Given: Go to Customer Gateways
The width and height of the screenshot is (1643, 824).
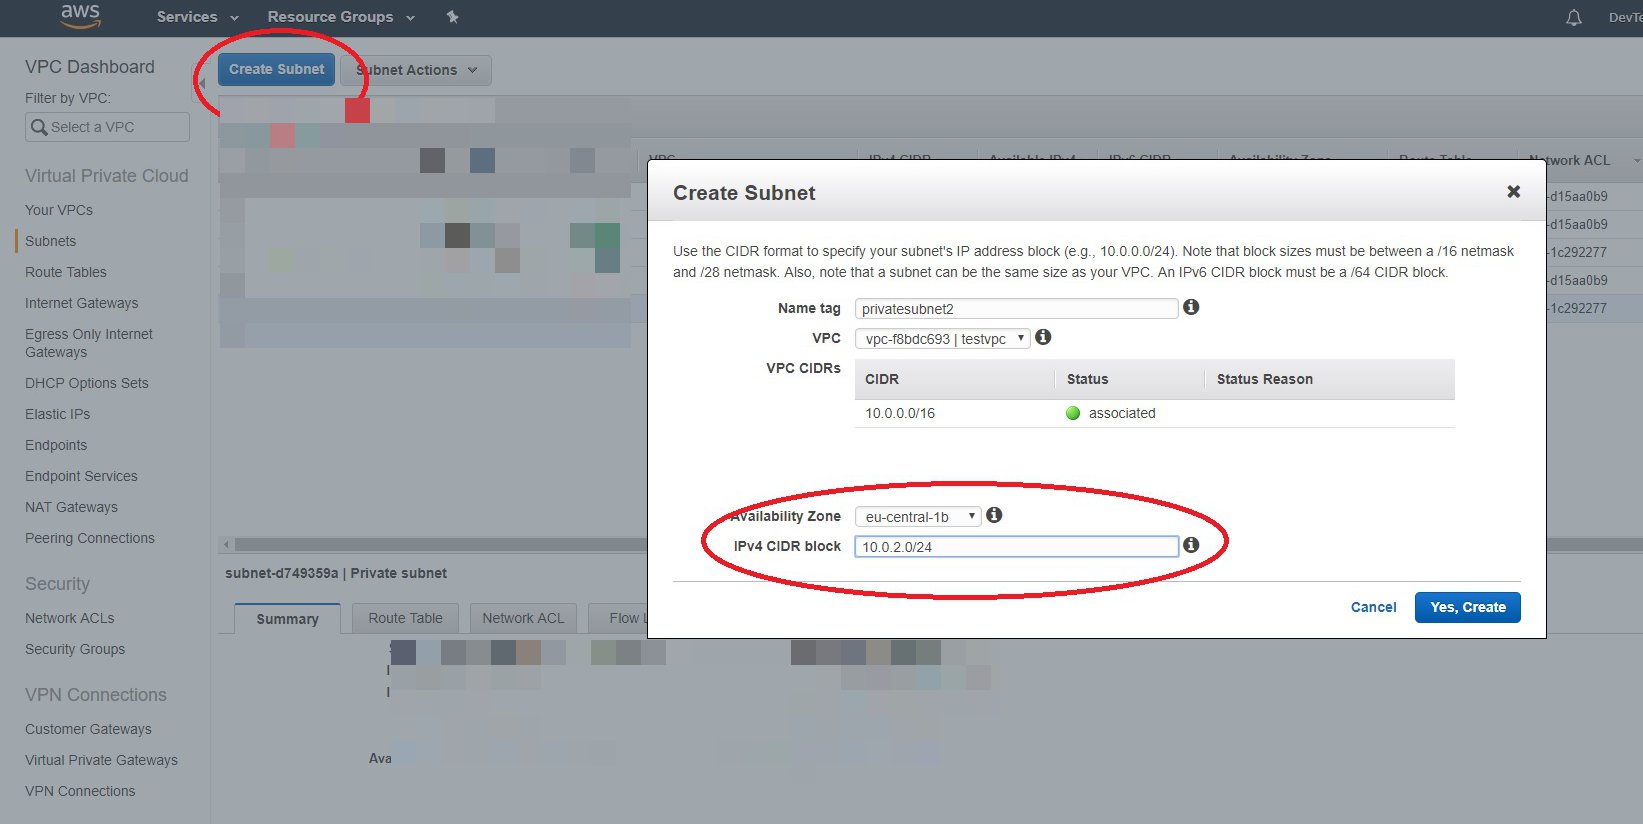Looking at the screenshot, I should (x=88, y=729).
